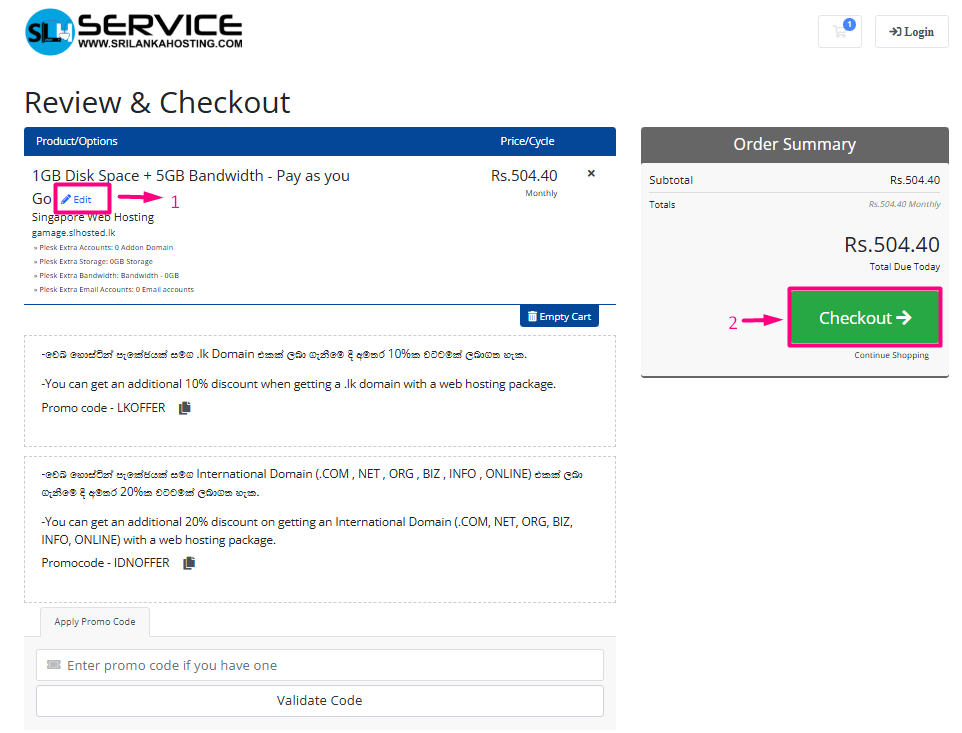
Task: Click the ticket icon in promo field
Action: (x=54, y=665)
